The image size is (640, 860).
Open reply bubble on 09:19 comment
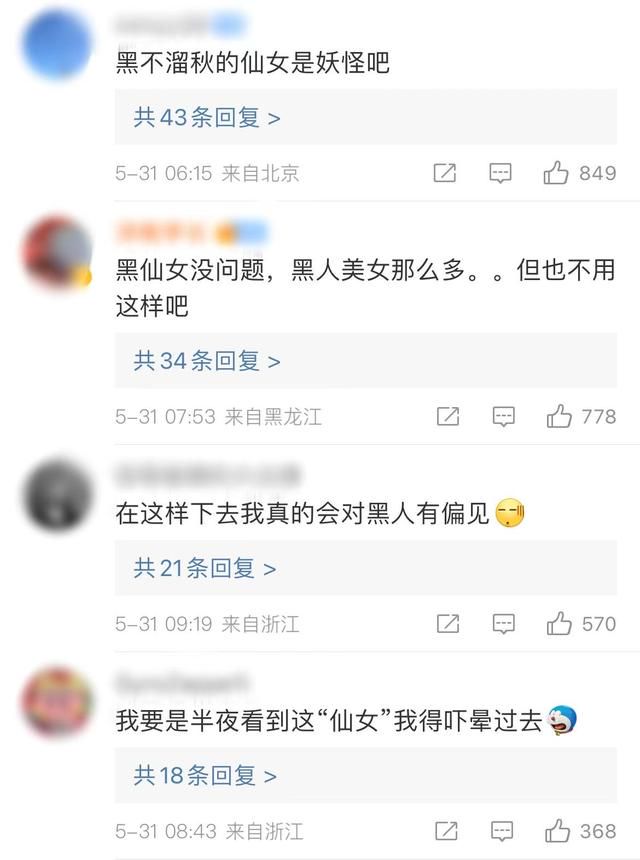coord(503,624)
